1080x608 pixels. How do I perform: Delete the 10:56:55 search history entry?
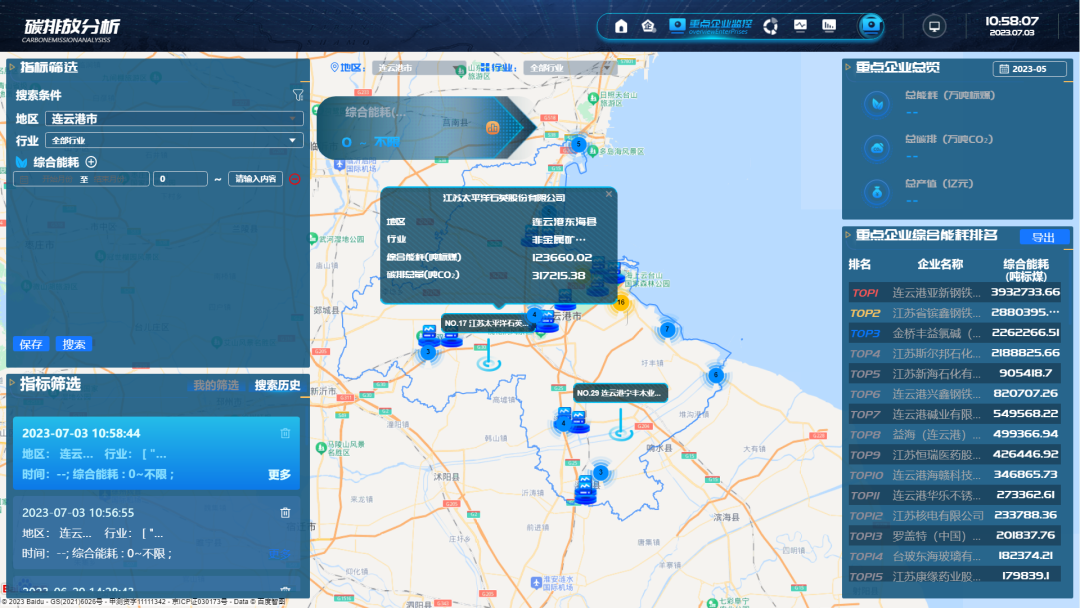click(x=285, y=512)
